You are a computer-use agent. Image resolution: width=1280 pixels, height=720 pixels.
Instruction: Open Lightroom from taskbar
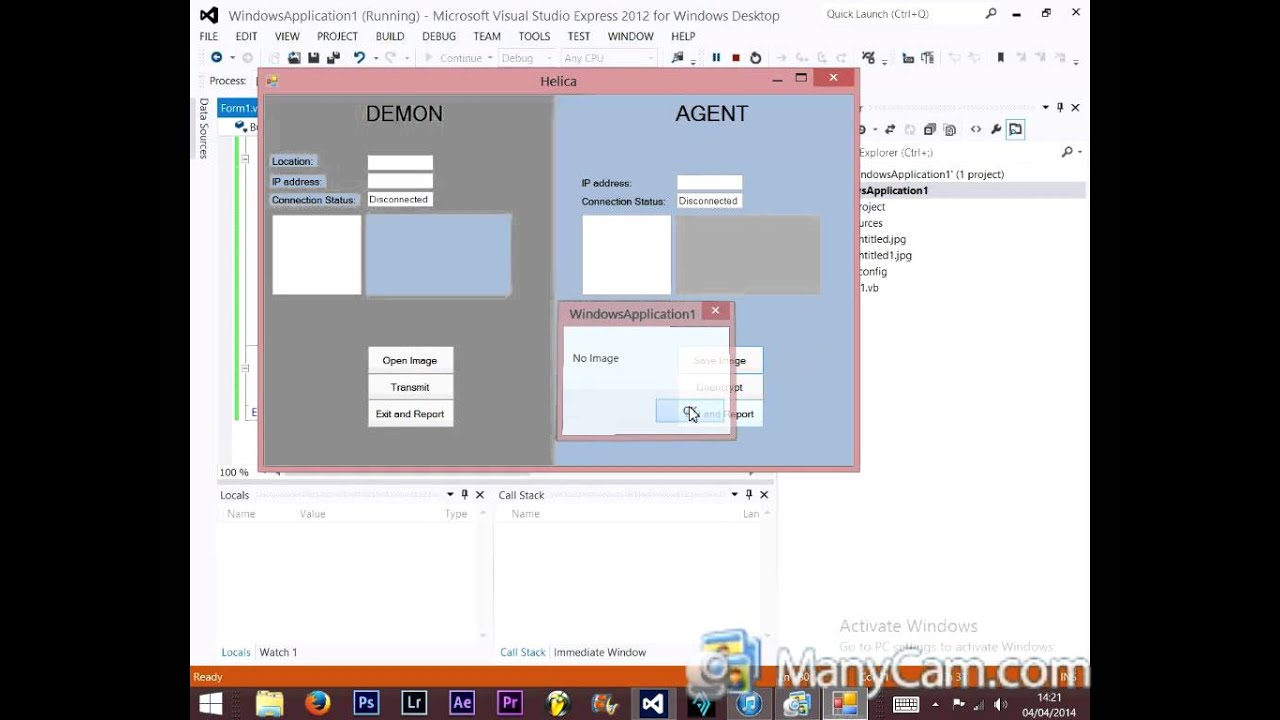tap(414, 703)
